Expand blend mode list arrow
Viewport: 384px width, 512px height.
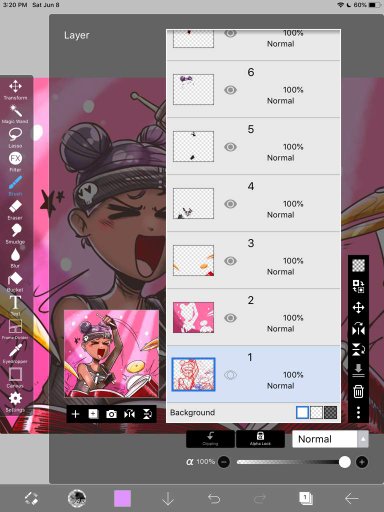coord(363,439)
